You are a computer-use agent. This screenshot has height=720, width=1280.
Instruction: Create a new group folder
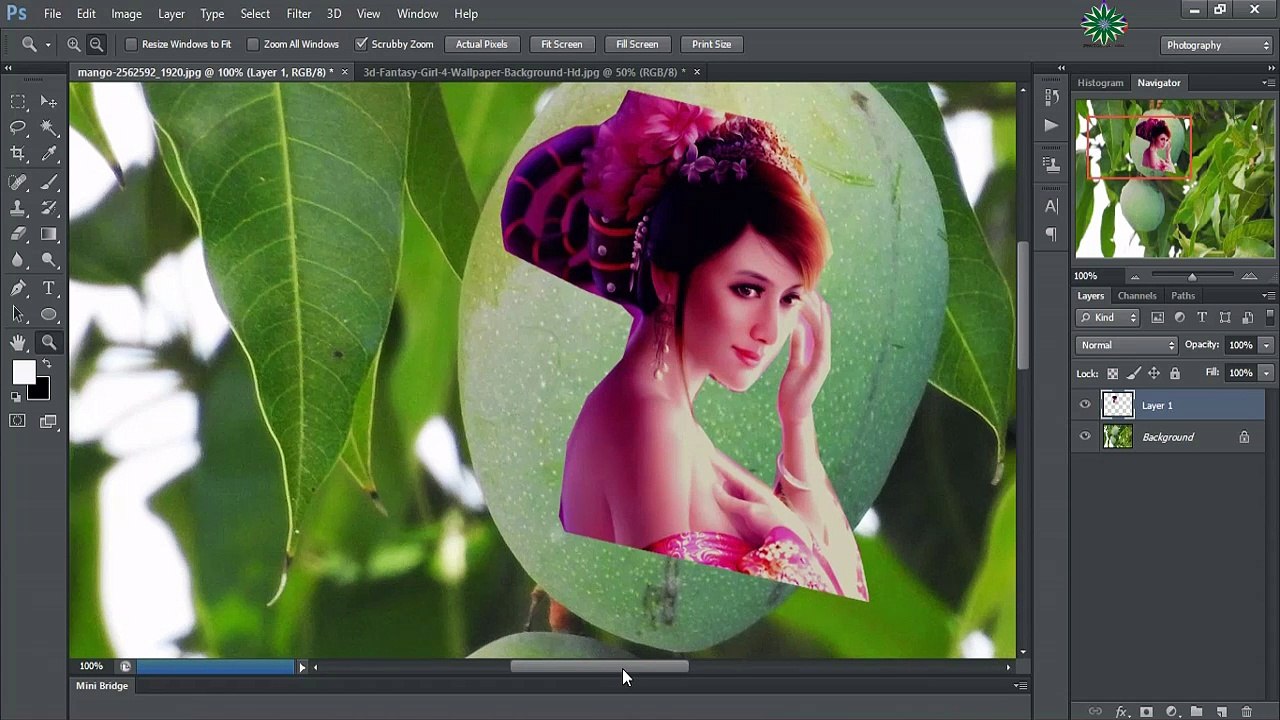point(1196,712)
